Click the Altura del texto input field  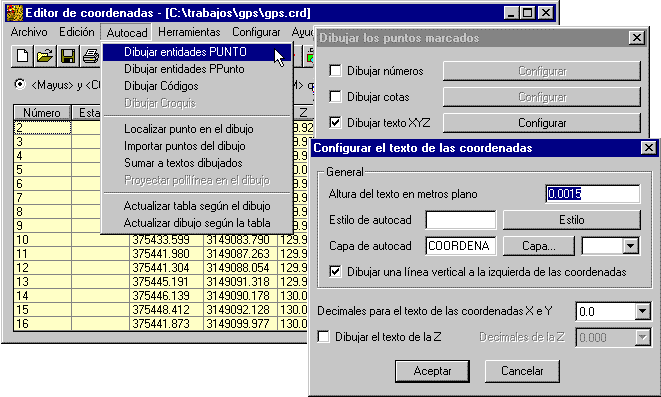click(x=593, y=194)
